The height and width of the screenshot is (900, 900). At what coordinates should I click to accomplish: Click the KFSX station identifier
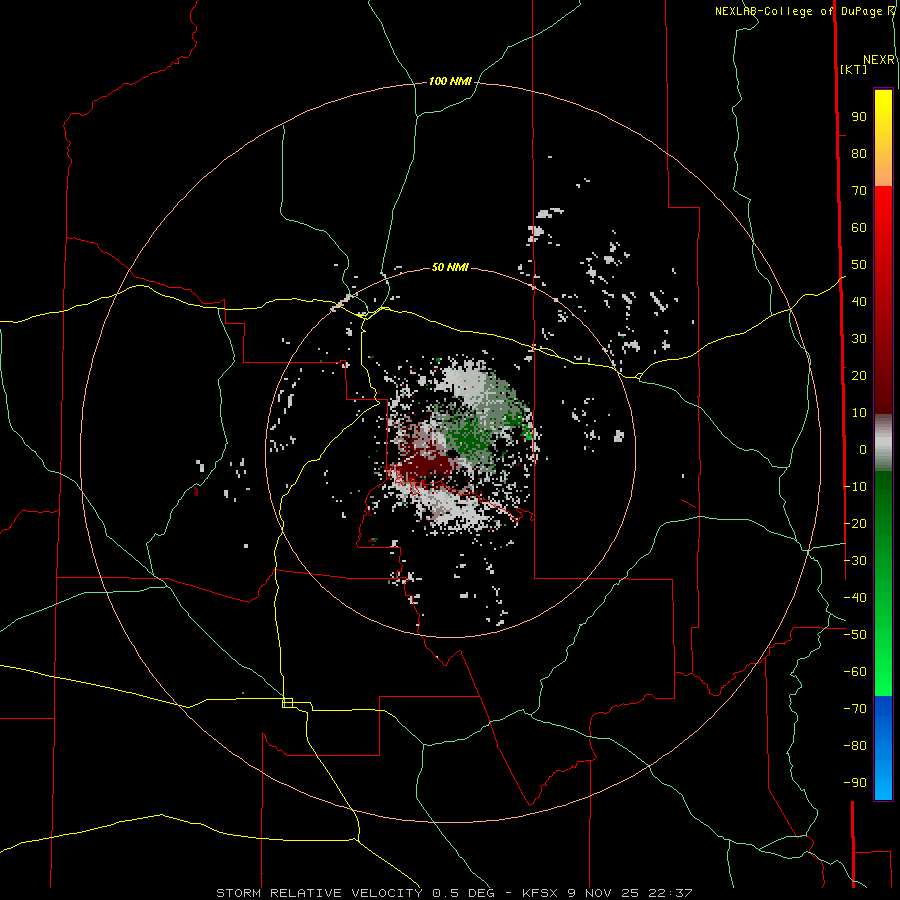point(541,893)
